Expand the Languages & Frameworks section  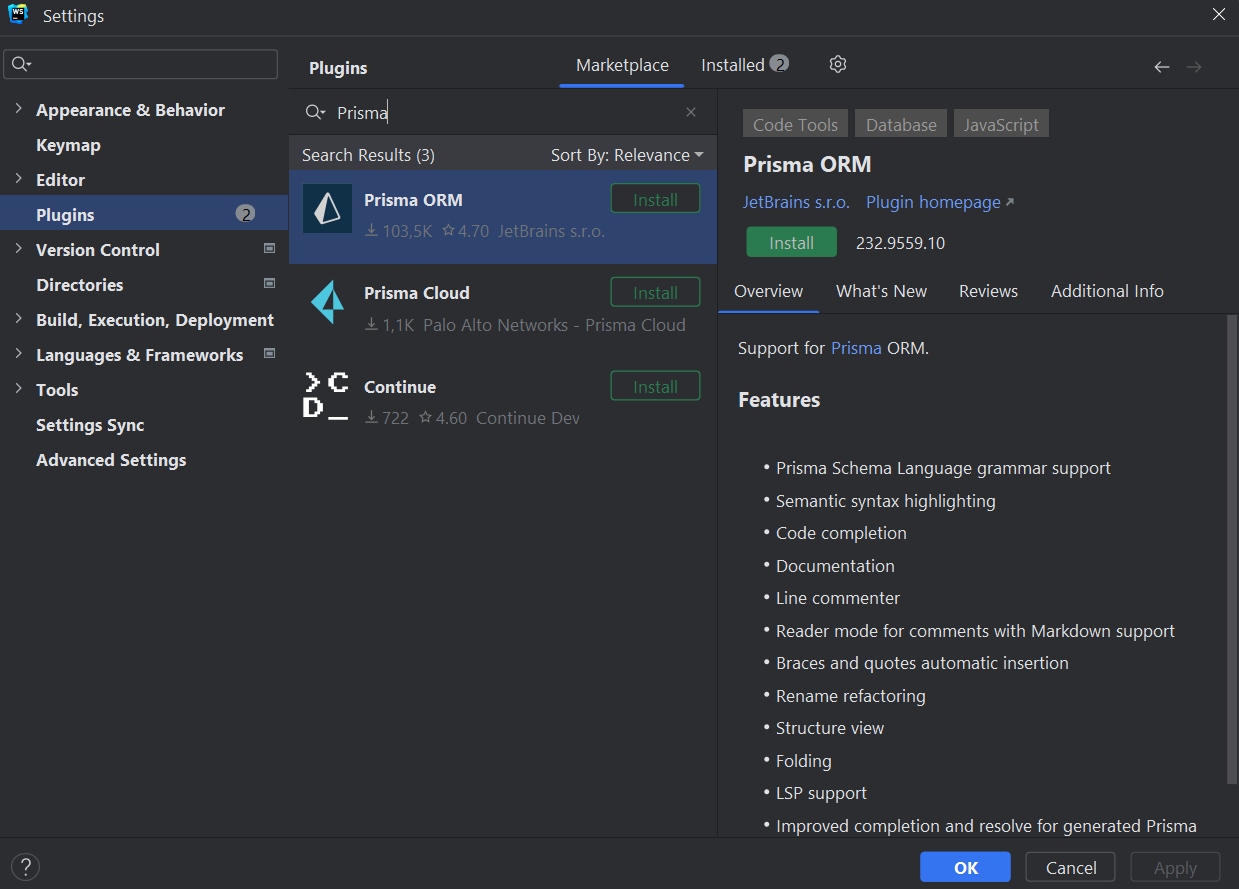[x=18, y=354]
